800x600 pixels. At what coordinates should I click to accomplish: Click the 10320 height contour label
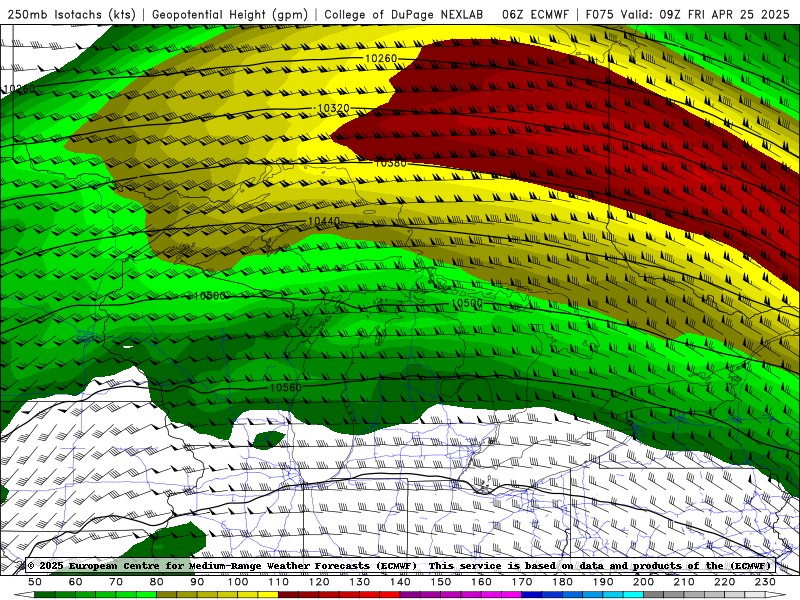pos(334,108)
